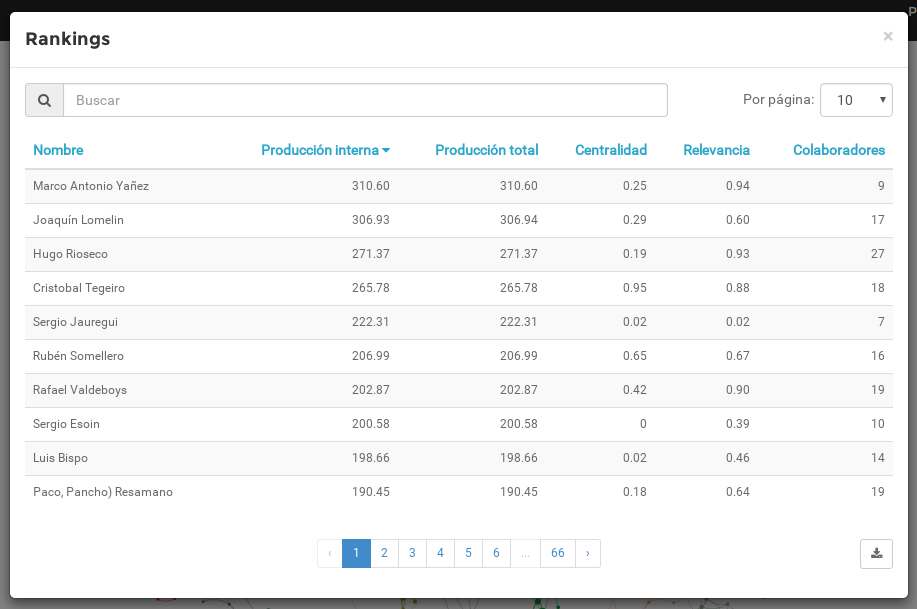The height and width of the screenshot is (609, 917).
Task: Go to page 2
Action: click(x=384, y=553)
